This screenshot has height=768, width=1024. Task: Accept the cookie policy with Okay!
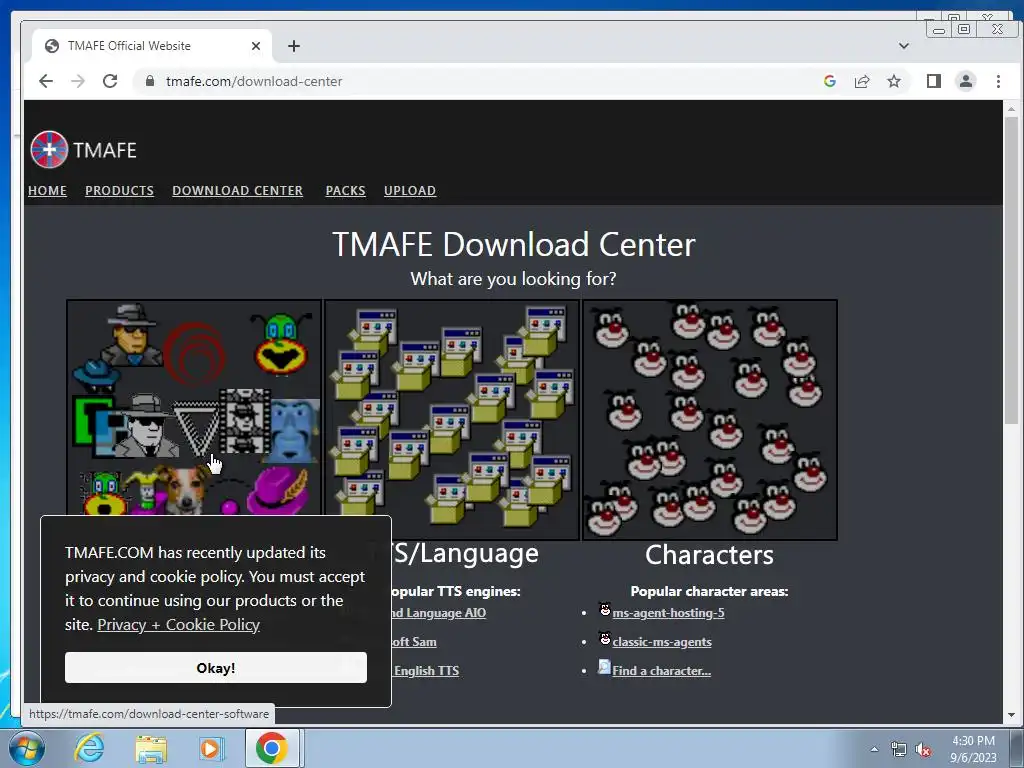click(216, 667)
